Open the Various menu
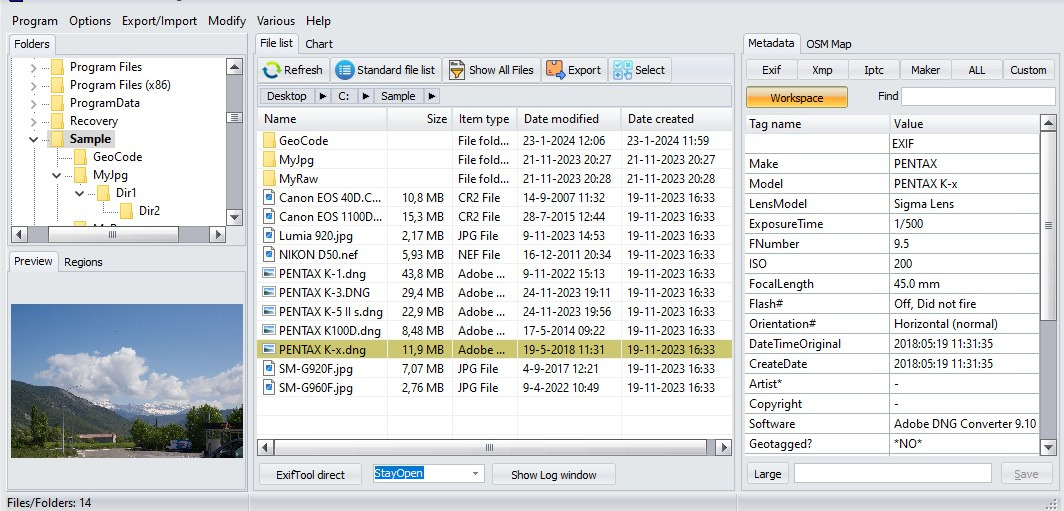Viewport: 1064px width, 511px height. [276, 21]
